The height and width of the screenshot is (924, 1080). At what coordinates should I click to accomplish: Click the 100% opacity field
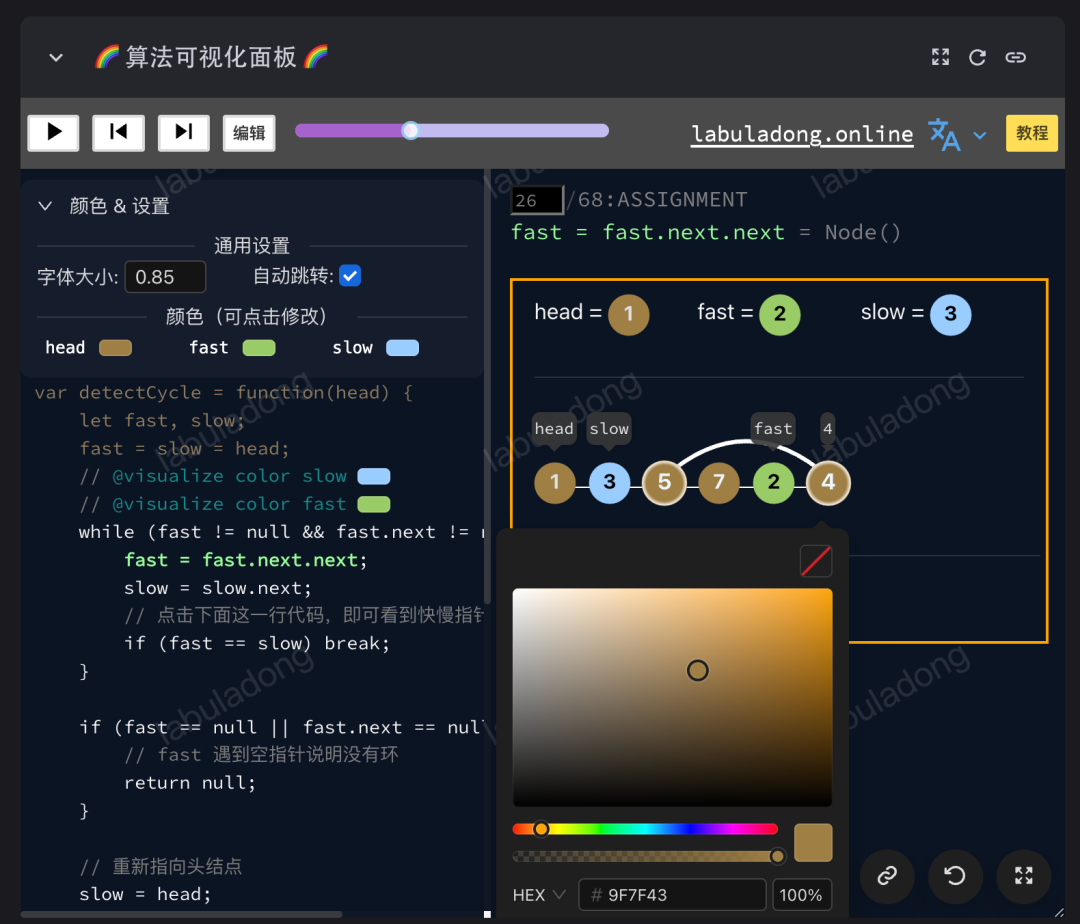click(802, 895)
